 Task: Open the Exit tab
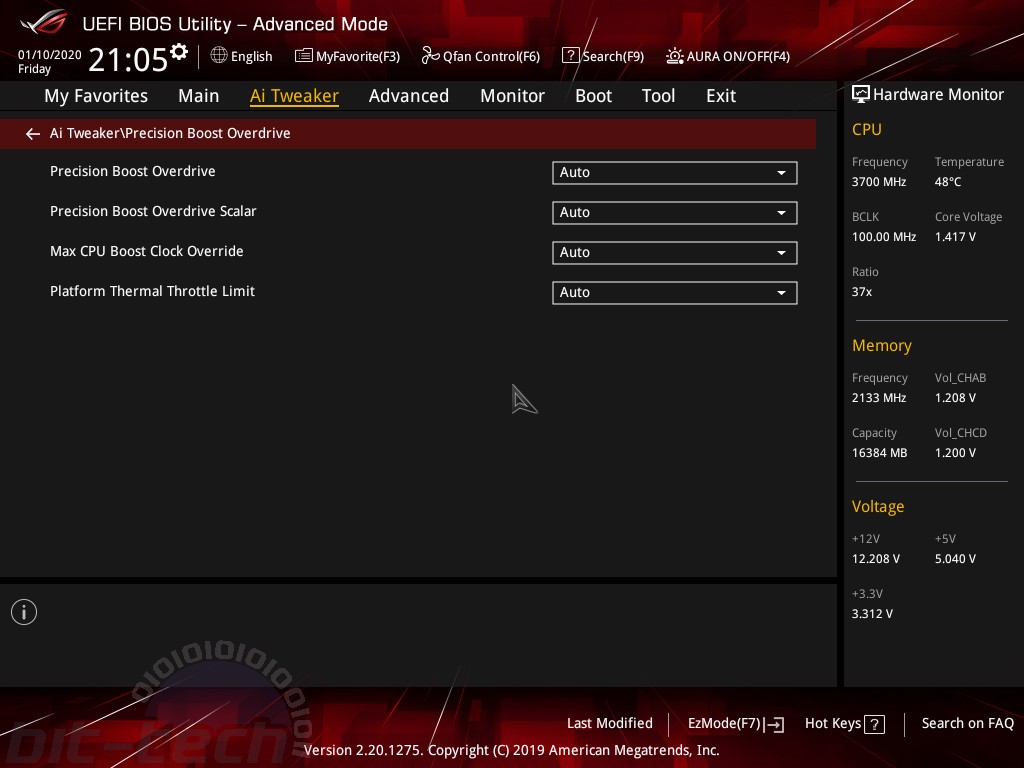721,96
